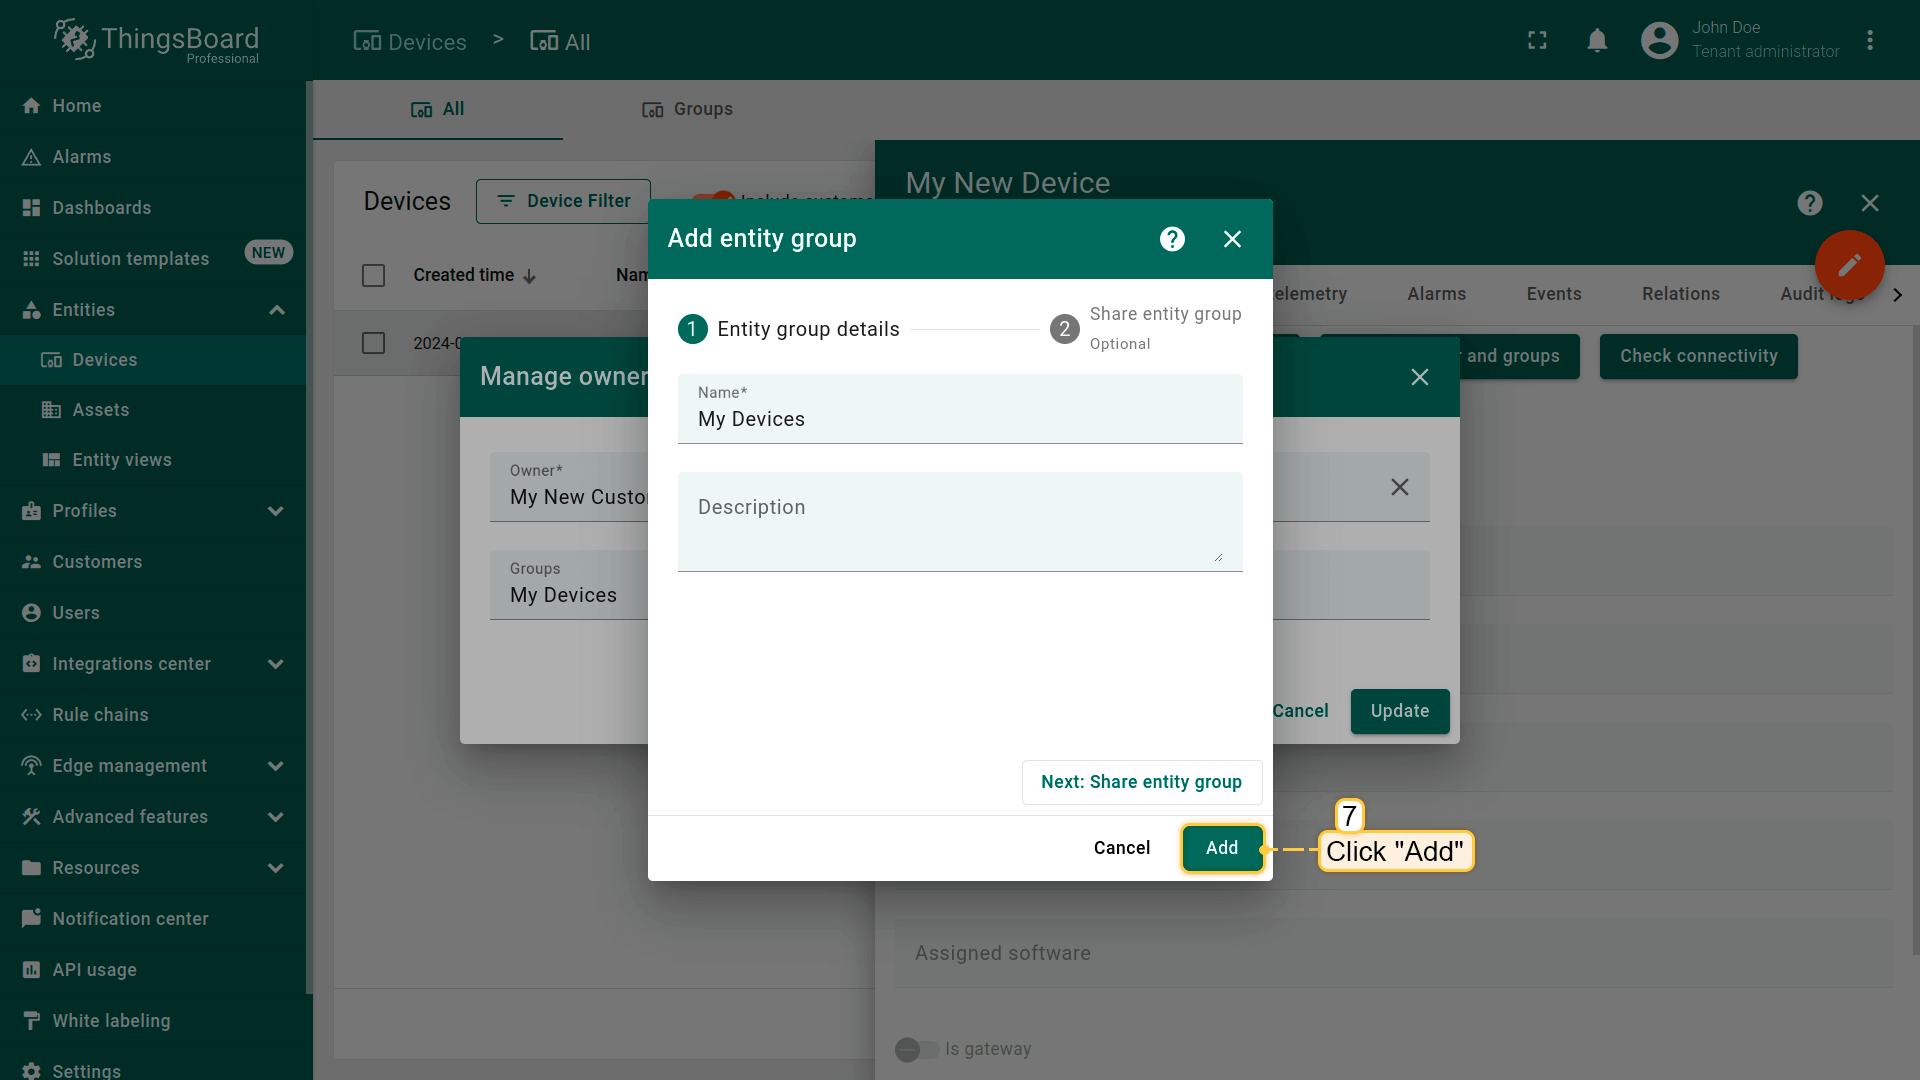Click orange pencil edit button
1920x1080 pixels.
point(1849,265)
